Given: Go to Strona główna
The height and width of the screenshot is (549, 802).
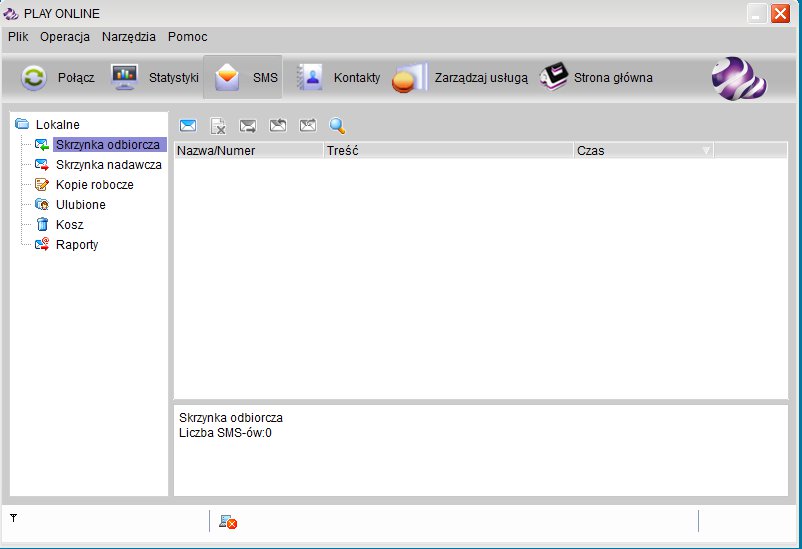Looking at the screenshot, I should point(596,78).
